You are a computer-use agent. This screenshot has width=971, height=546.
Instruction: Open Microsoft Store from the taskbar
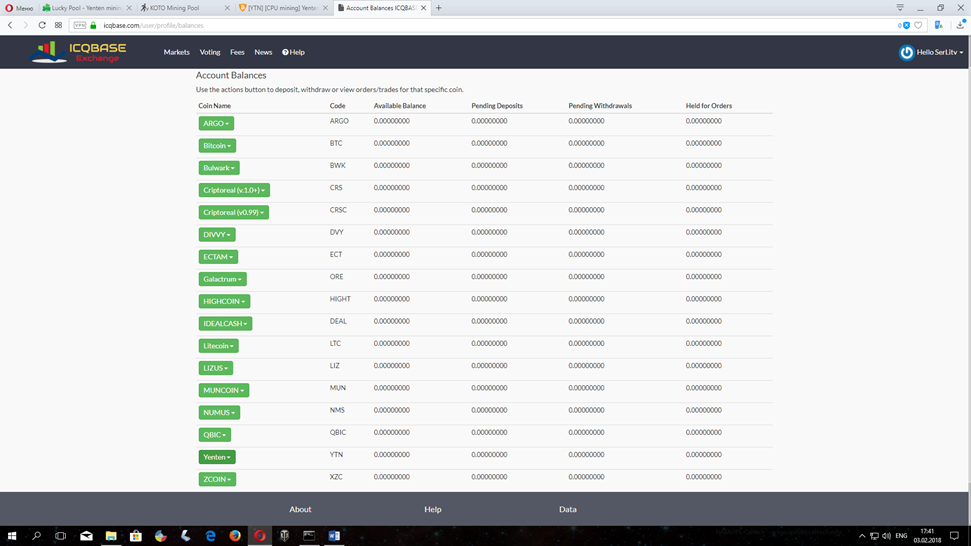tap(136, 535)
